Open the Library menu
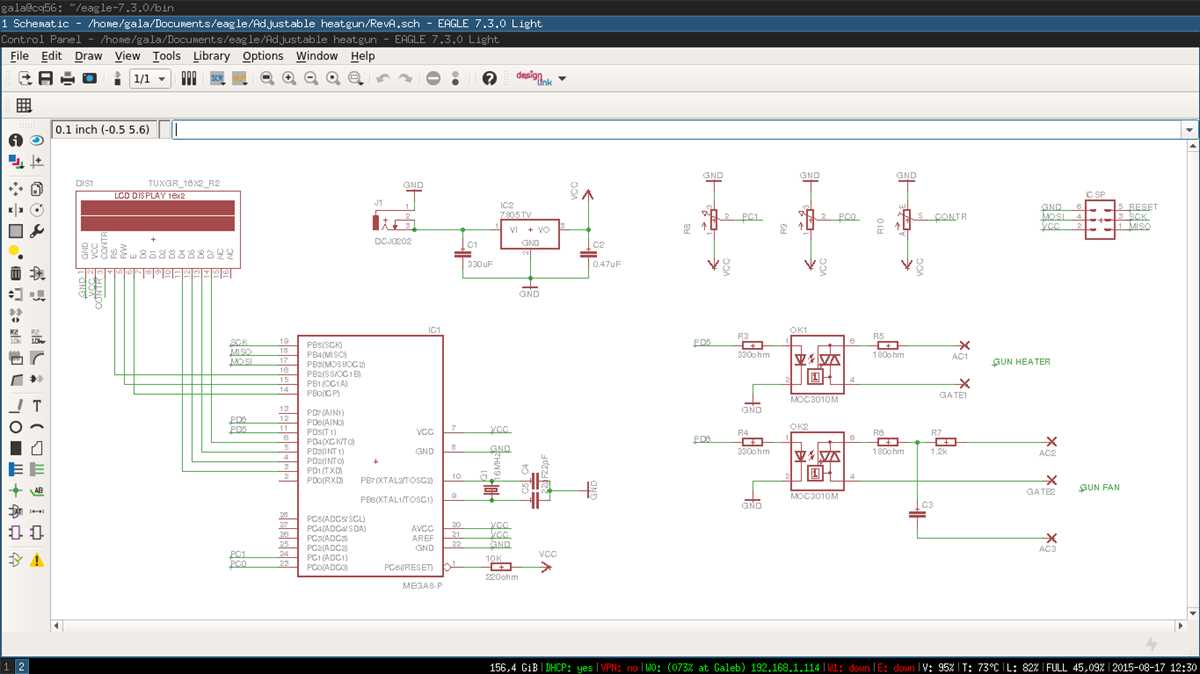 tap(211, 56)
